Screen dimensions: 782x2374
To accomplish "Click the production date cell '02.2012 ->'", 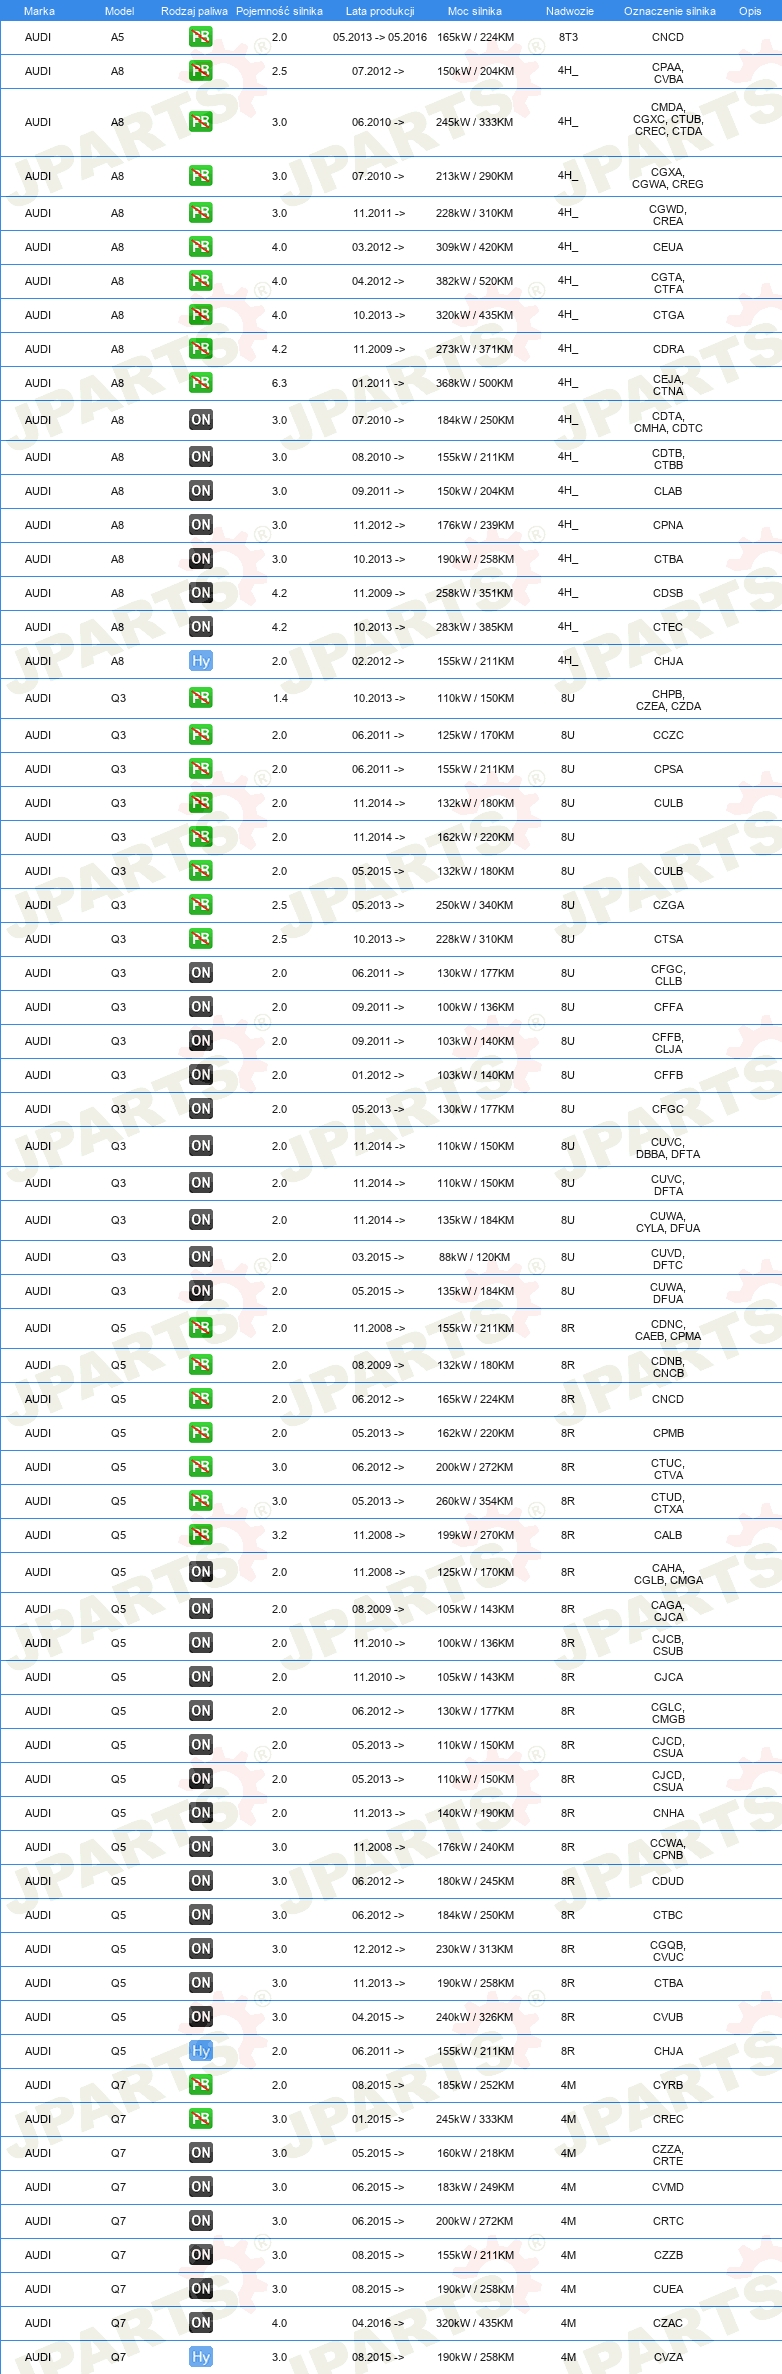I will click(379, 661).
